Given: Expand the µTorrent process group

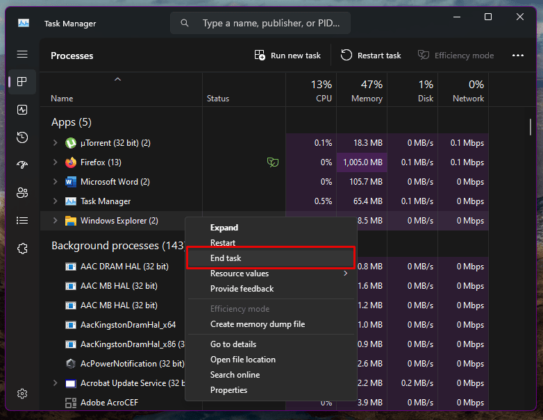Looking at the screenshot, I should coord(55,143).
